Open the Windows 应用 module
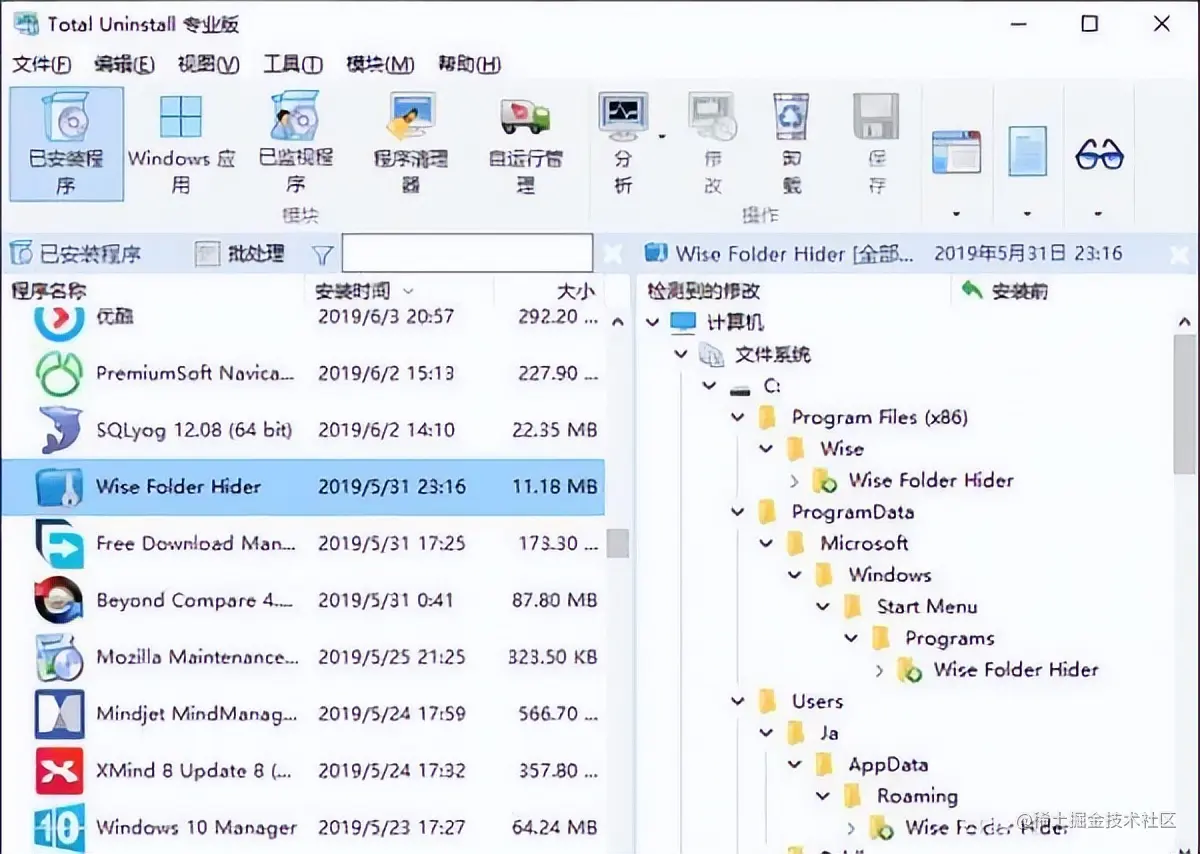This screenshot has width=1200, height=854. pyautogui.click(x=181, y=143)
